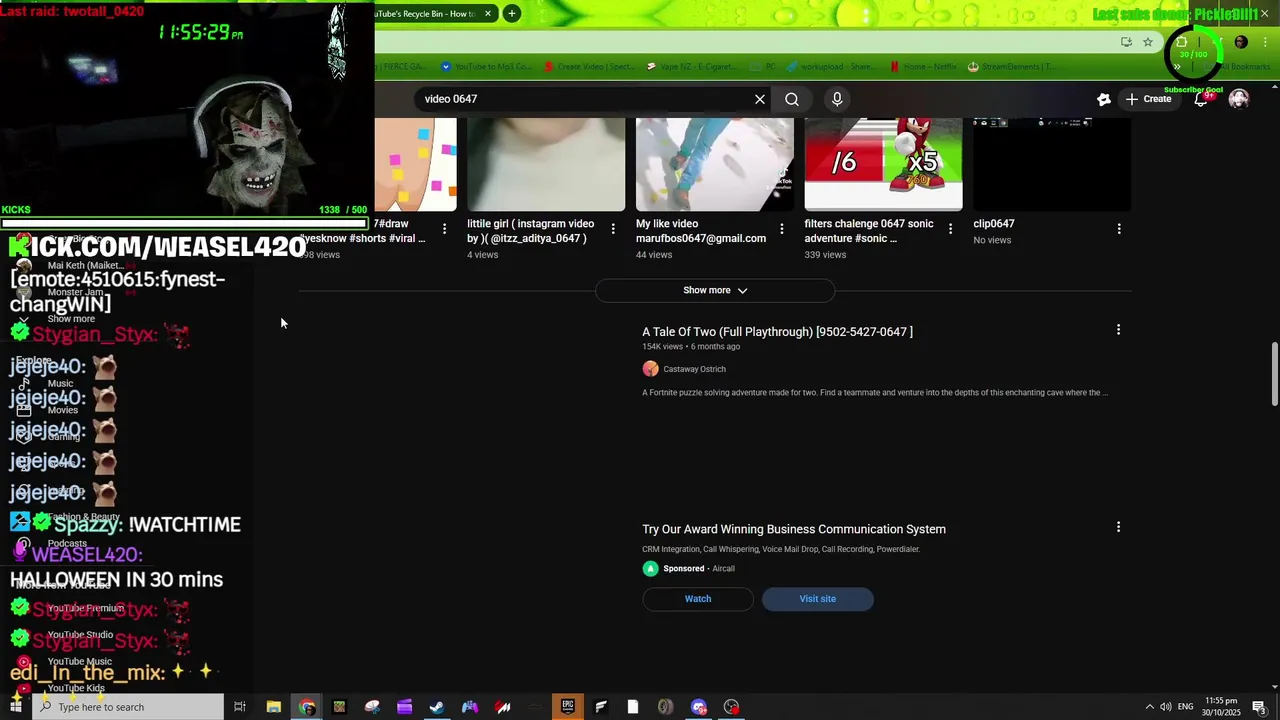
Task: Open 'Vape NZ - E-Cigaret...' bookmark
Action: pos(692,67)
